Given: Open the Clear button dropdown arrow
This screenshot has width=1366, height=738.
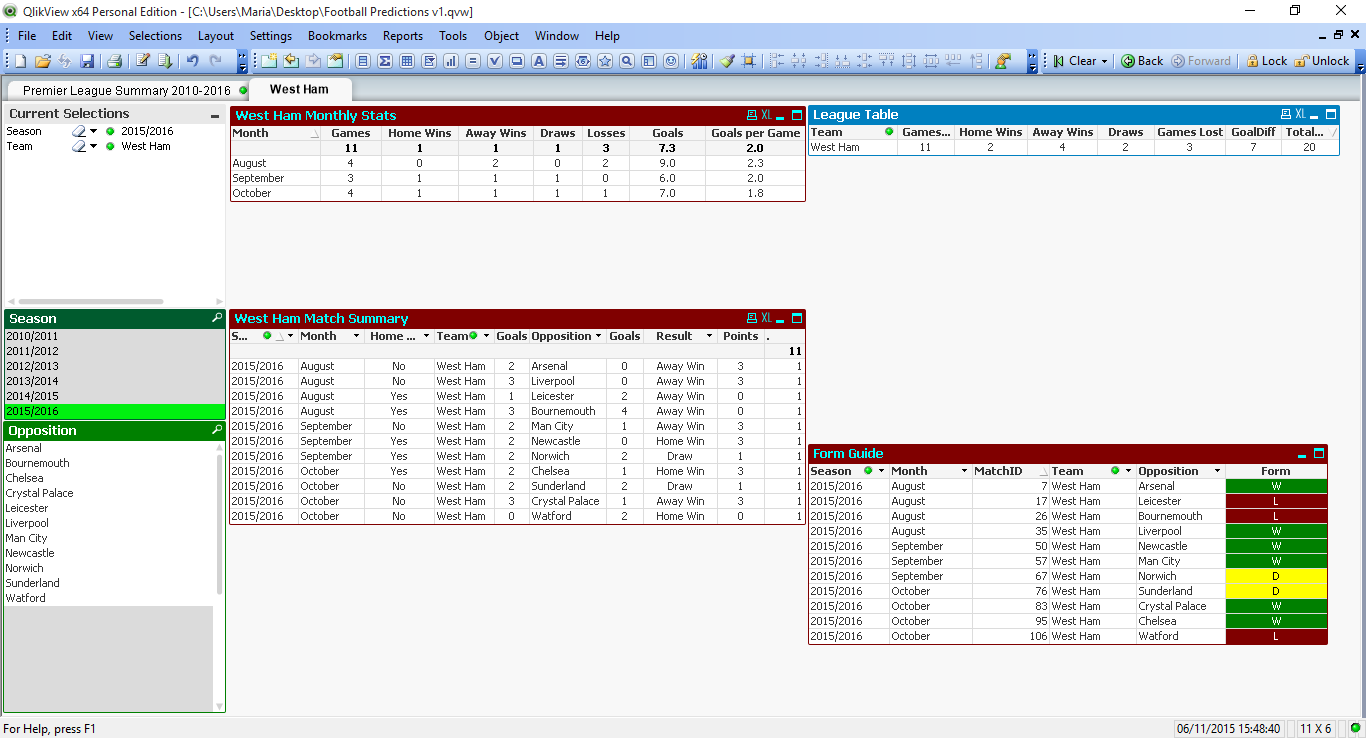Looking at the screenshot, I should coord(1105,61).
